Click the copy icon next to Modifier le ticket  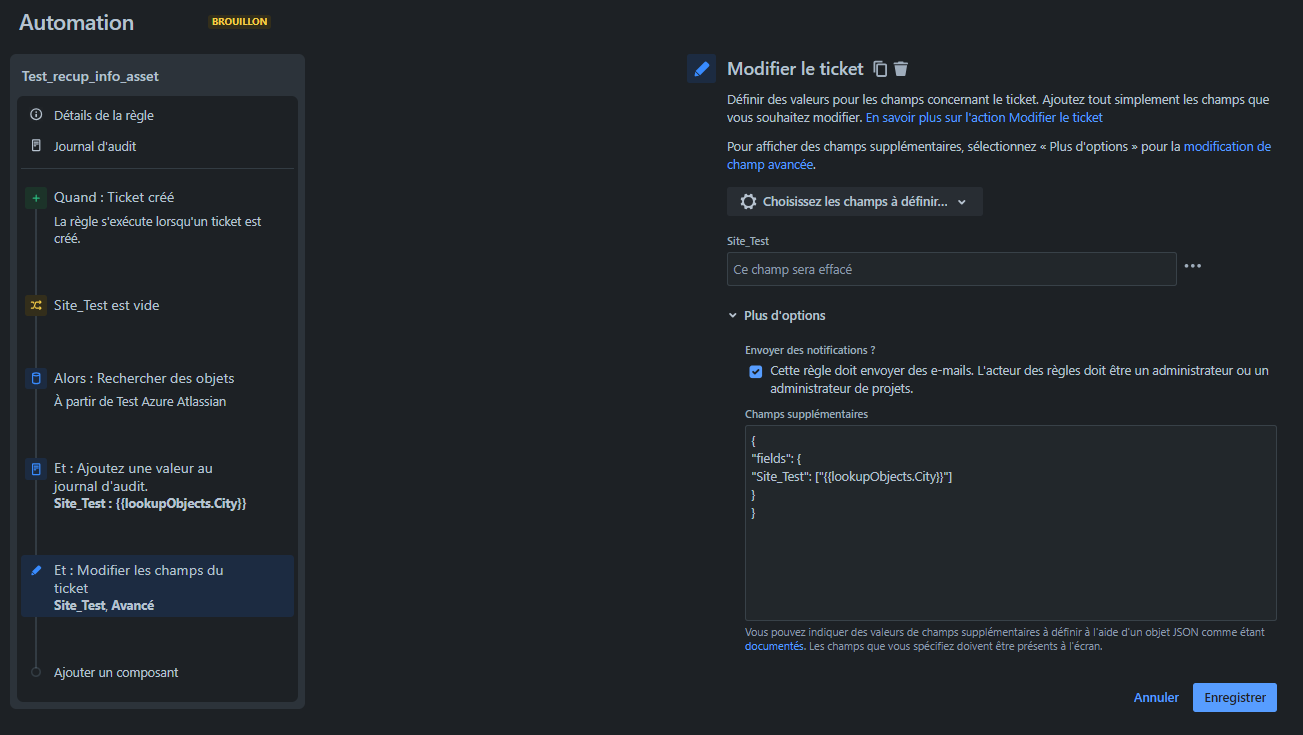coord(880,69)
